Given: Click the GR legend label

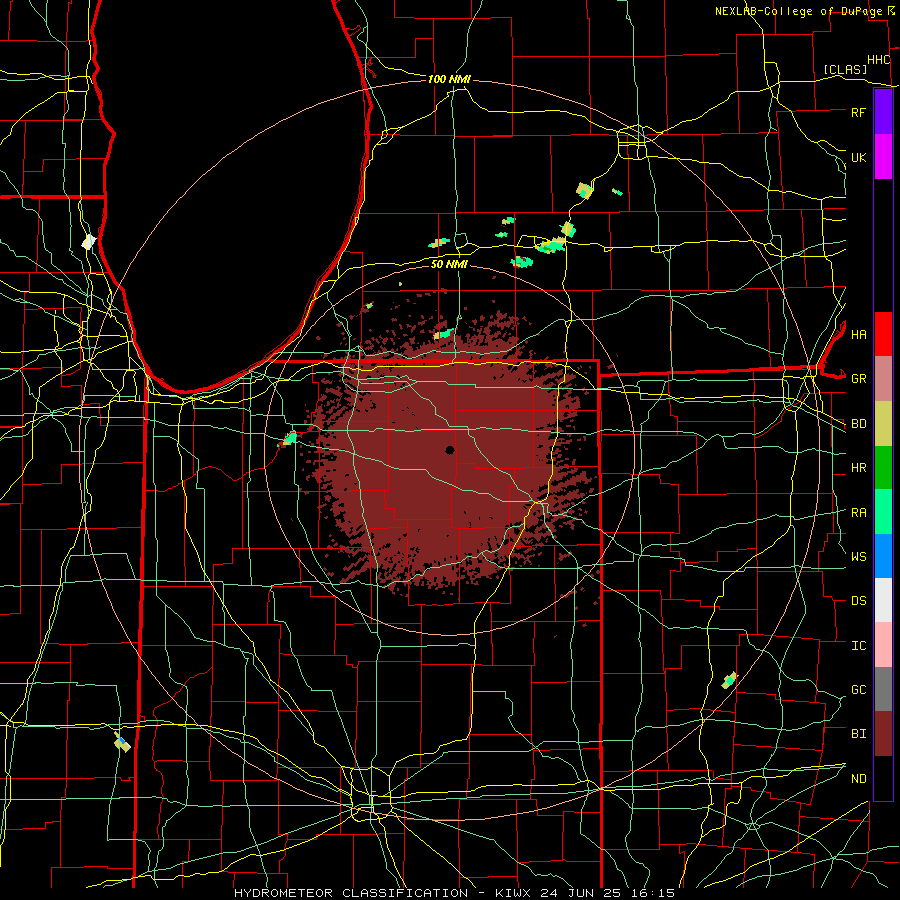Looking at the screenshot, I should pyautogui.click(x=858, y=379).
